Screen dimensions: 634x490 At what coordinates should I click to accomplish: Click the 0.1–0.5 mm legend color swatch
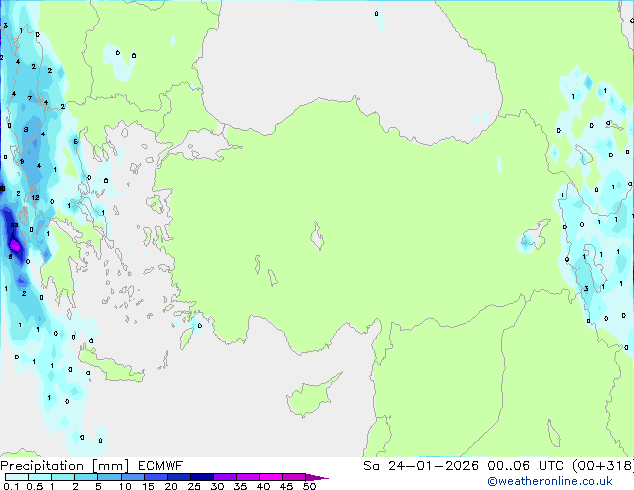[x=17, y=477]
